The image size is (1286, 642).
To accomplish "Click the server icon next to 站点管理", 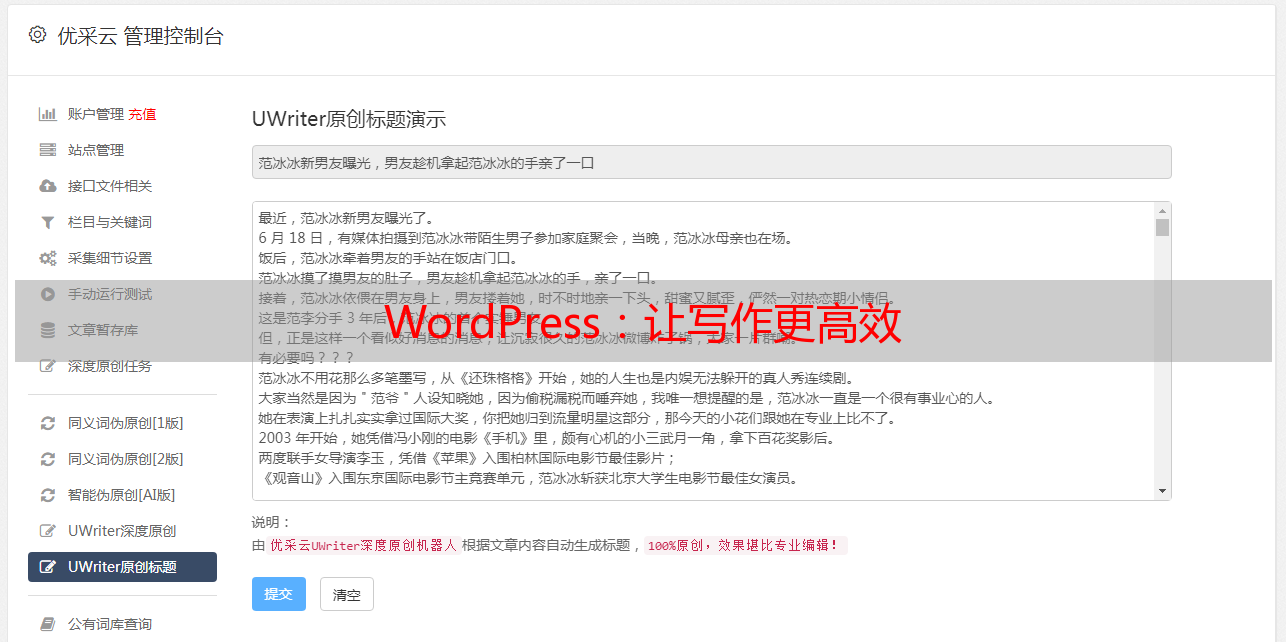I will click(47, 150).
